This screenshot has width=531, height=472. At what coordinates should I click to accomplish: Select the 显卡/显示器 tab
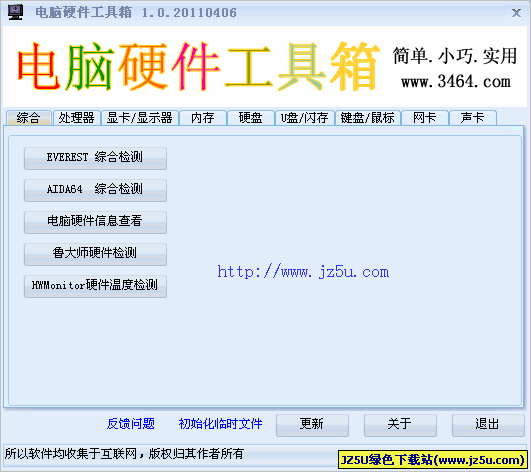(140, 118)
